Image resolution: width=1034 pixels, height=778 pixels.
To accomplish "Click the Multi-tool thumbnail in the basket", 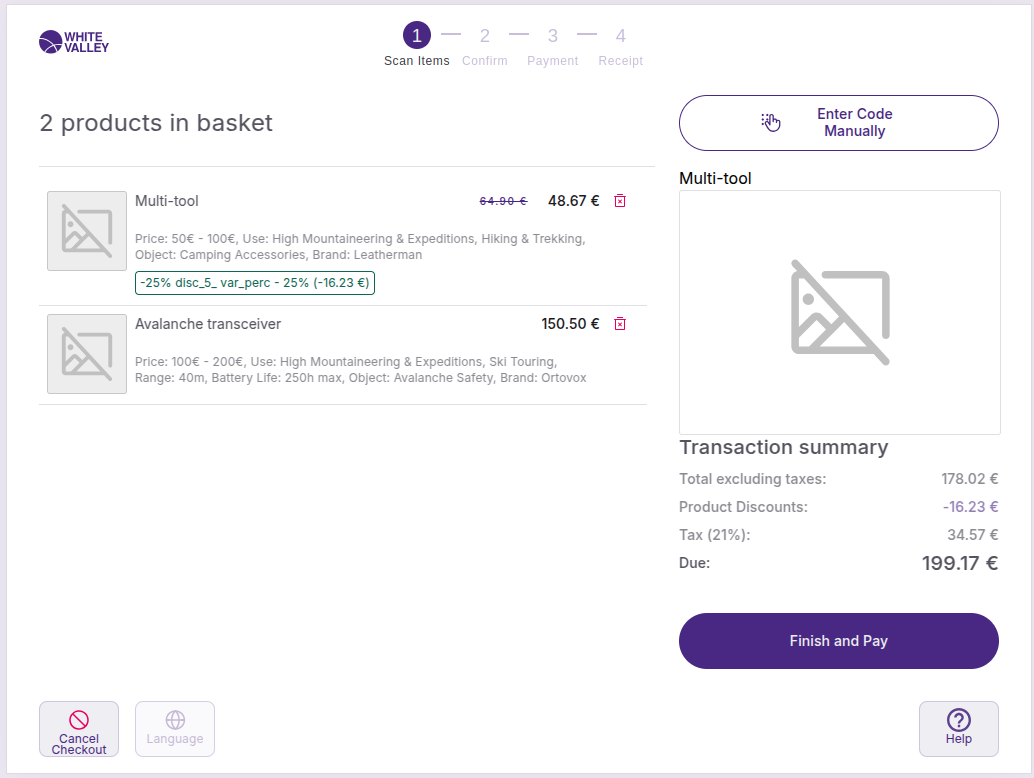I will click(x=87, y=231).
